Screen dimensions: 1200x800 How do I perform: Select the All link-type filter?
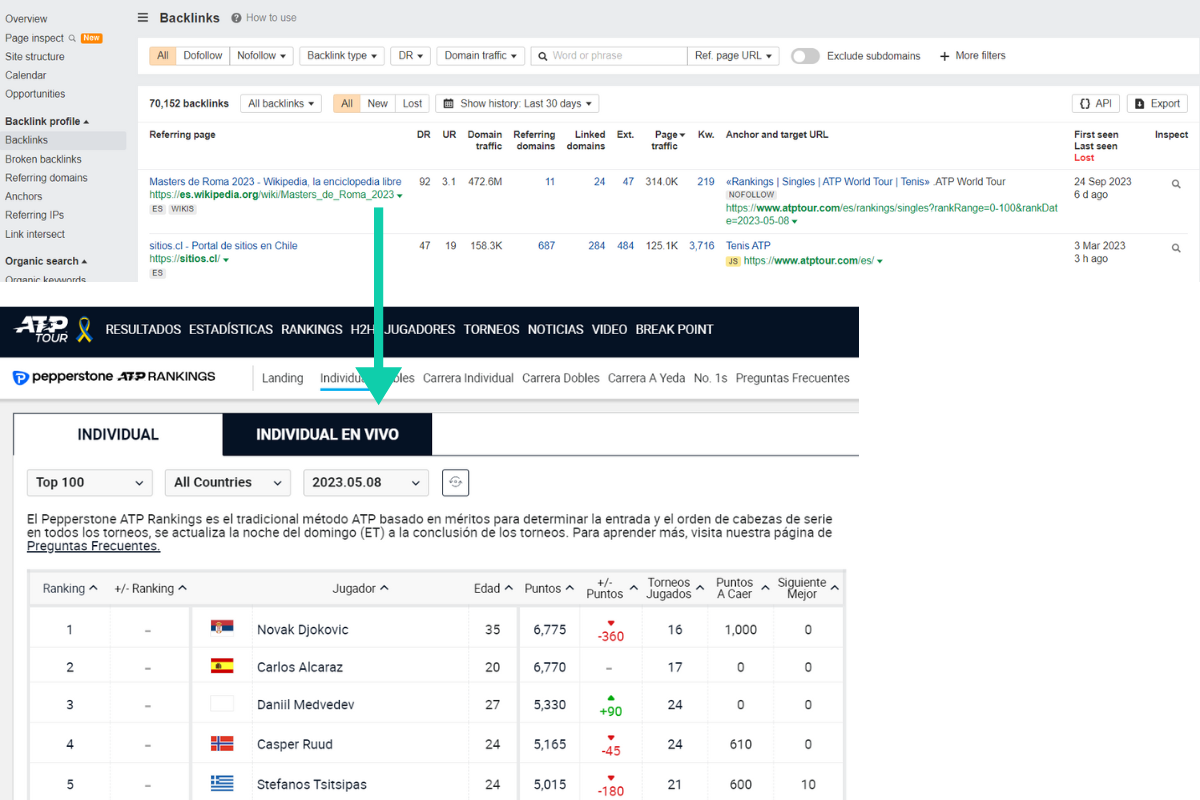click(x=162, y=56)
